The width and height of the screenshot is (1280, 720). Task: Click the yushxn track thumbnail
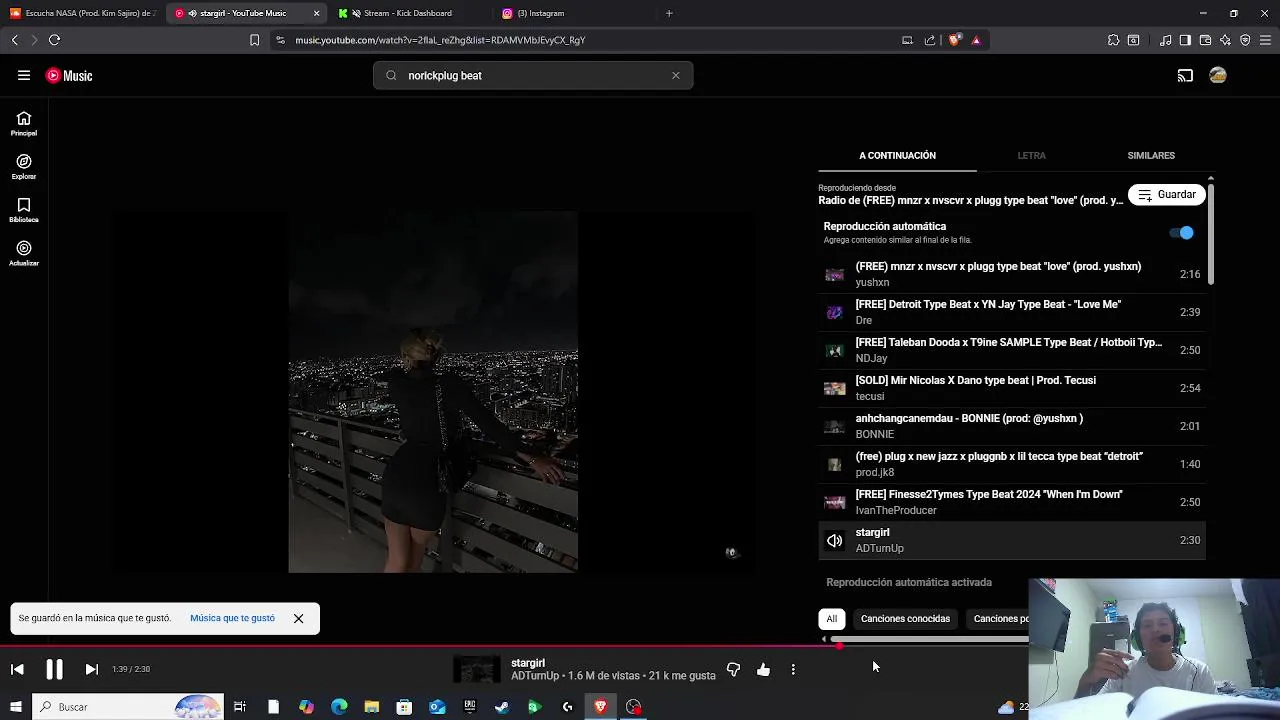pyautogui.click(x=834, y=274)
